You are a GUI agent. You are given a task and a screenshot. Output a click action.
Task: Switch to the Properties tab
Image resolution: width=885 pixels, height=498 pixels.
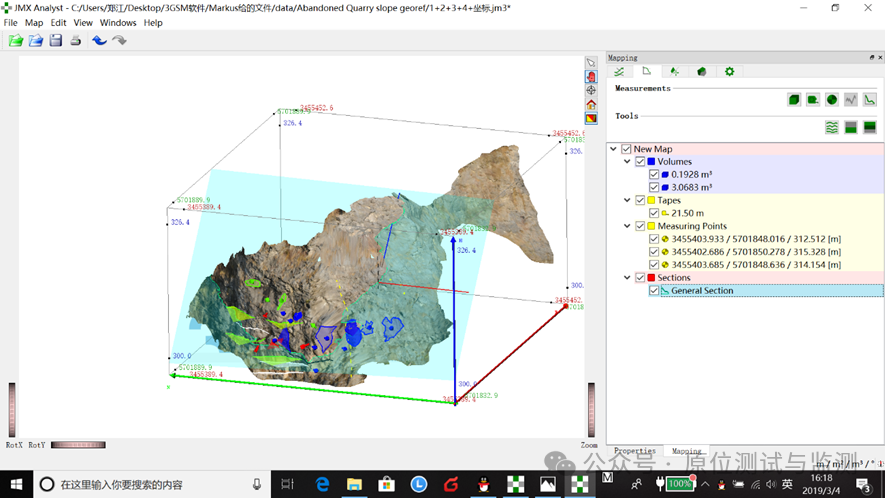click(634, 451)
